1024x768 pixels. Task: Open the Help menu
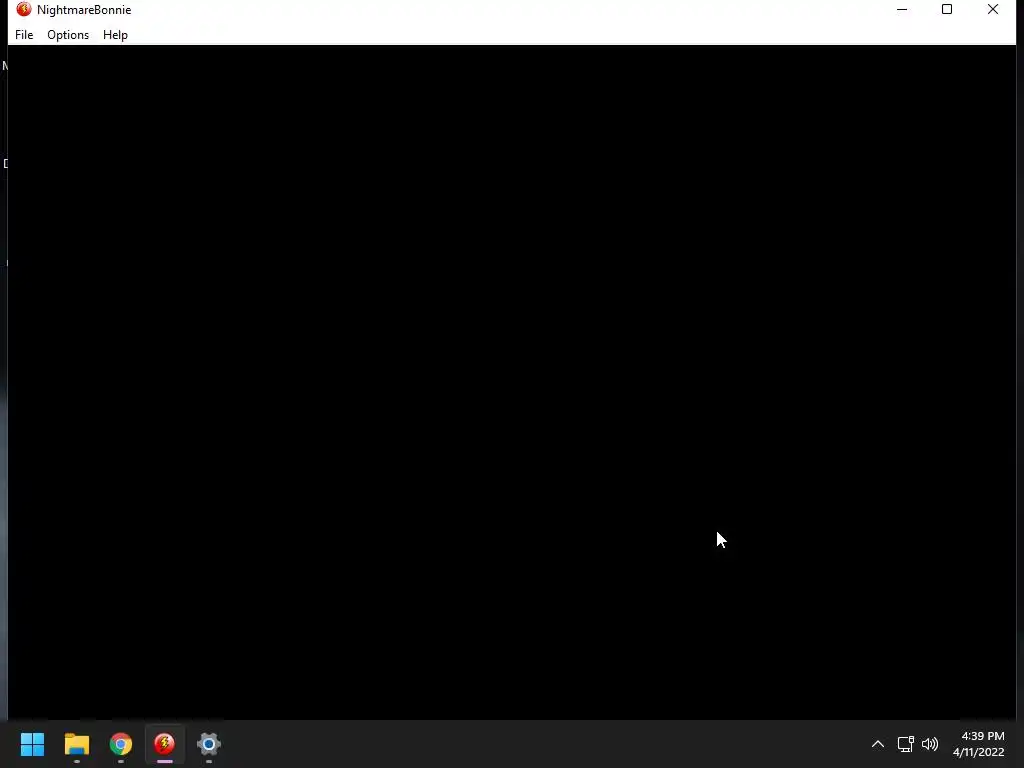point(115,35)
